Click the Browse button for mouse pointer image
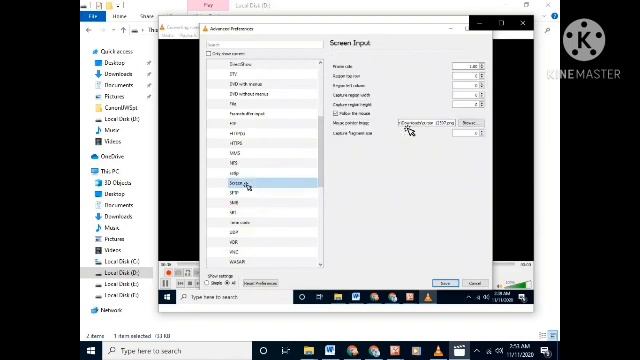This screenshot has height=360, width=640. point(471,123)
